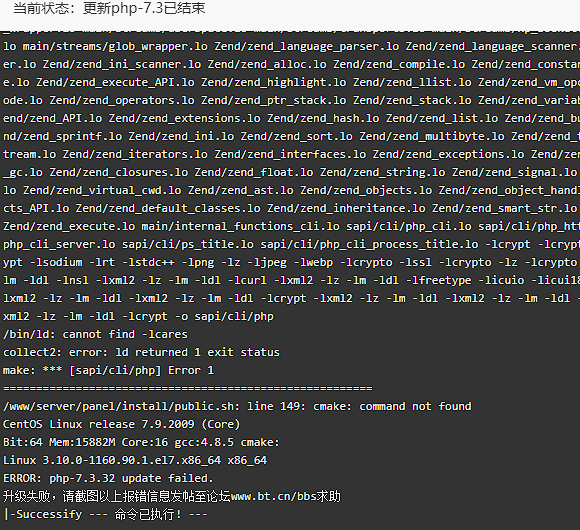Click the 'Zend/zend_execute.lo main/internal_functions_cli.lo' line
This screenshot has width=580, height=530.
[291, 226]
